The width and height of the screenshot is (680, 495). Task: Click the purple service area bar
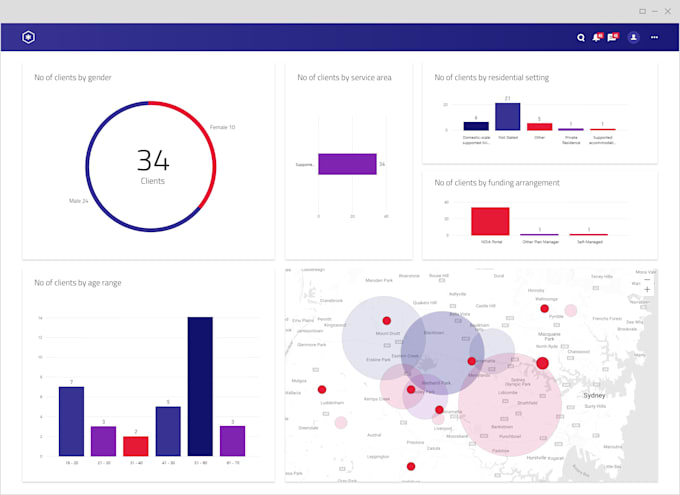click(x=347, y=164)
